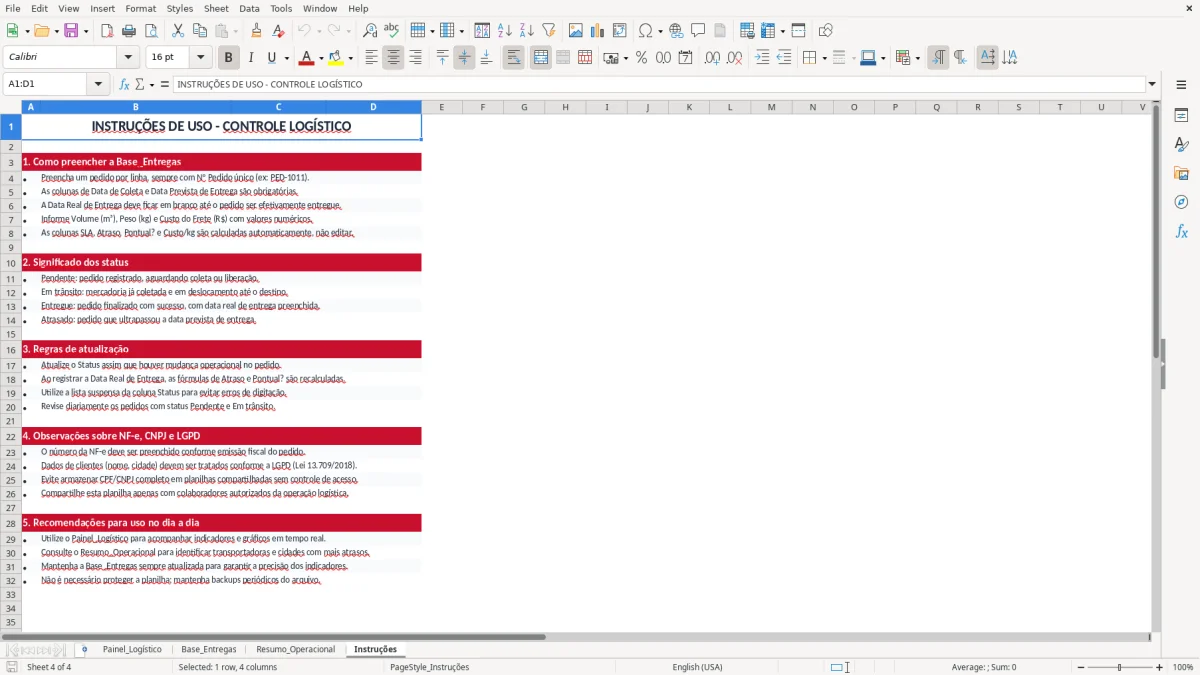The width and height of the screenshot is (1200, 675).
Task: Open Select Function sigma dropdown
Action: (x=151, y=85)
